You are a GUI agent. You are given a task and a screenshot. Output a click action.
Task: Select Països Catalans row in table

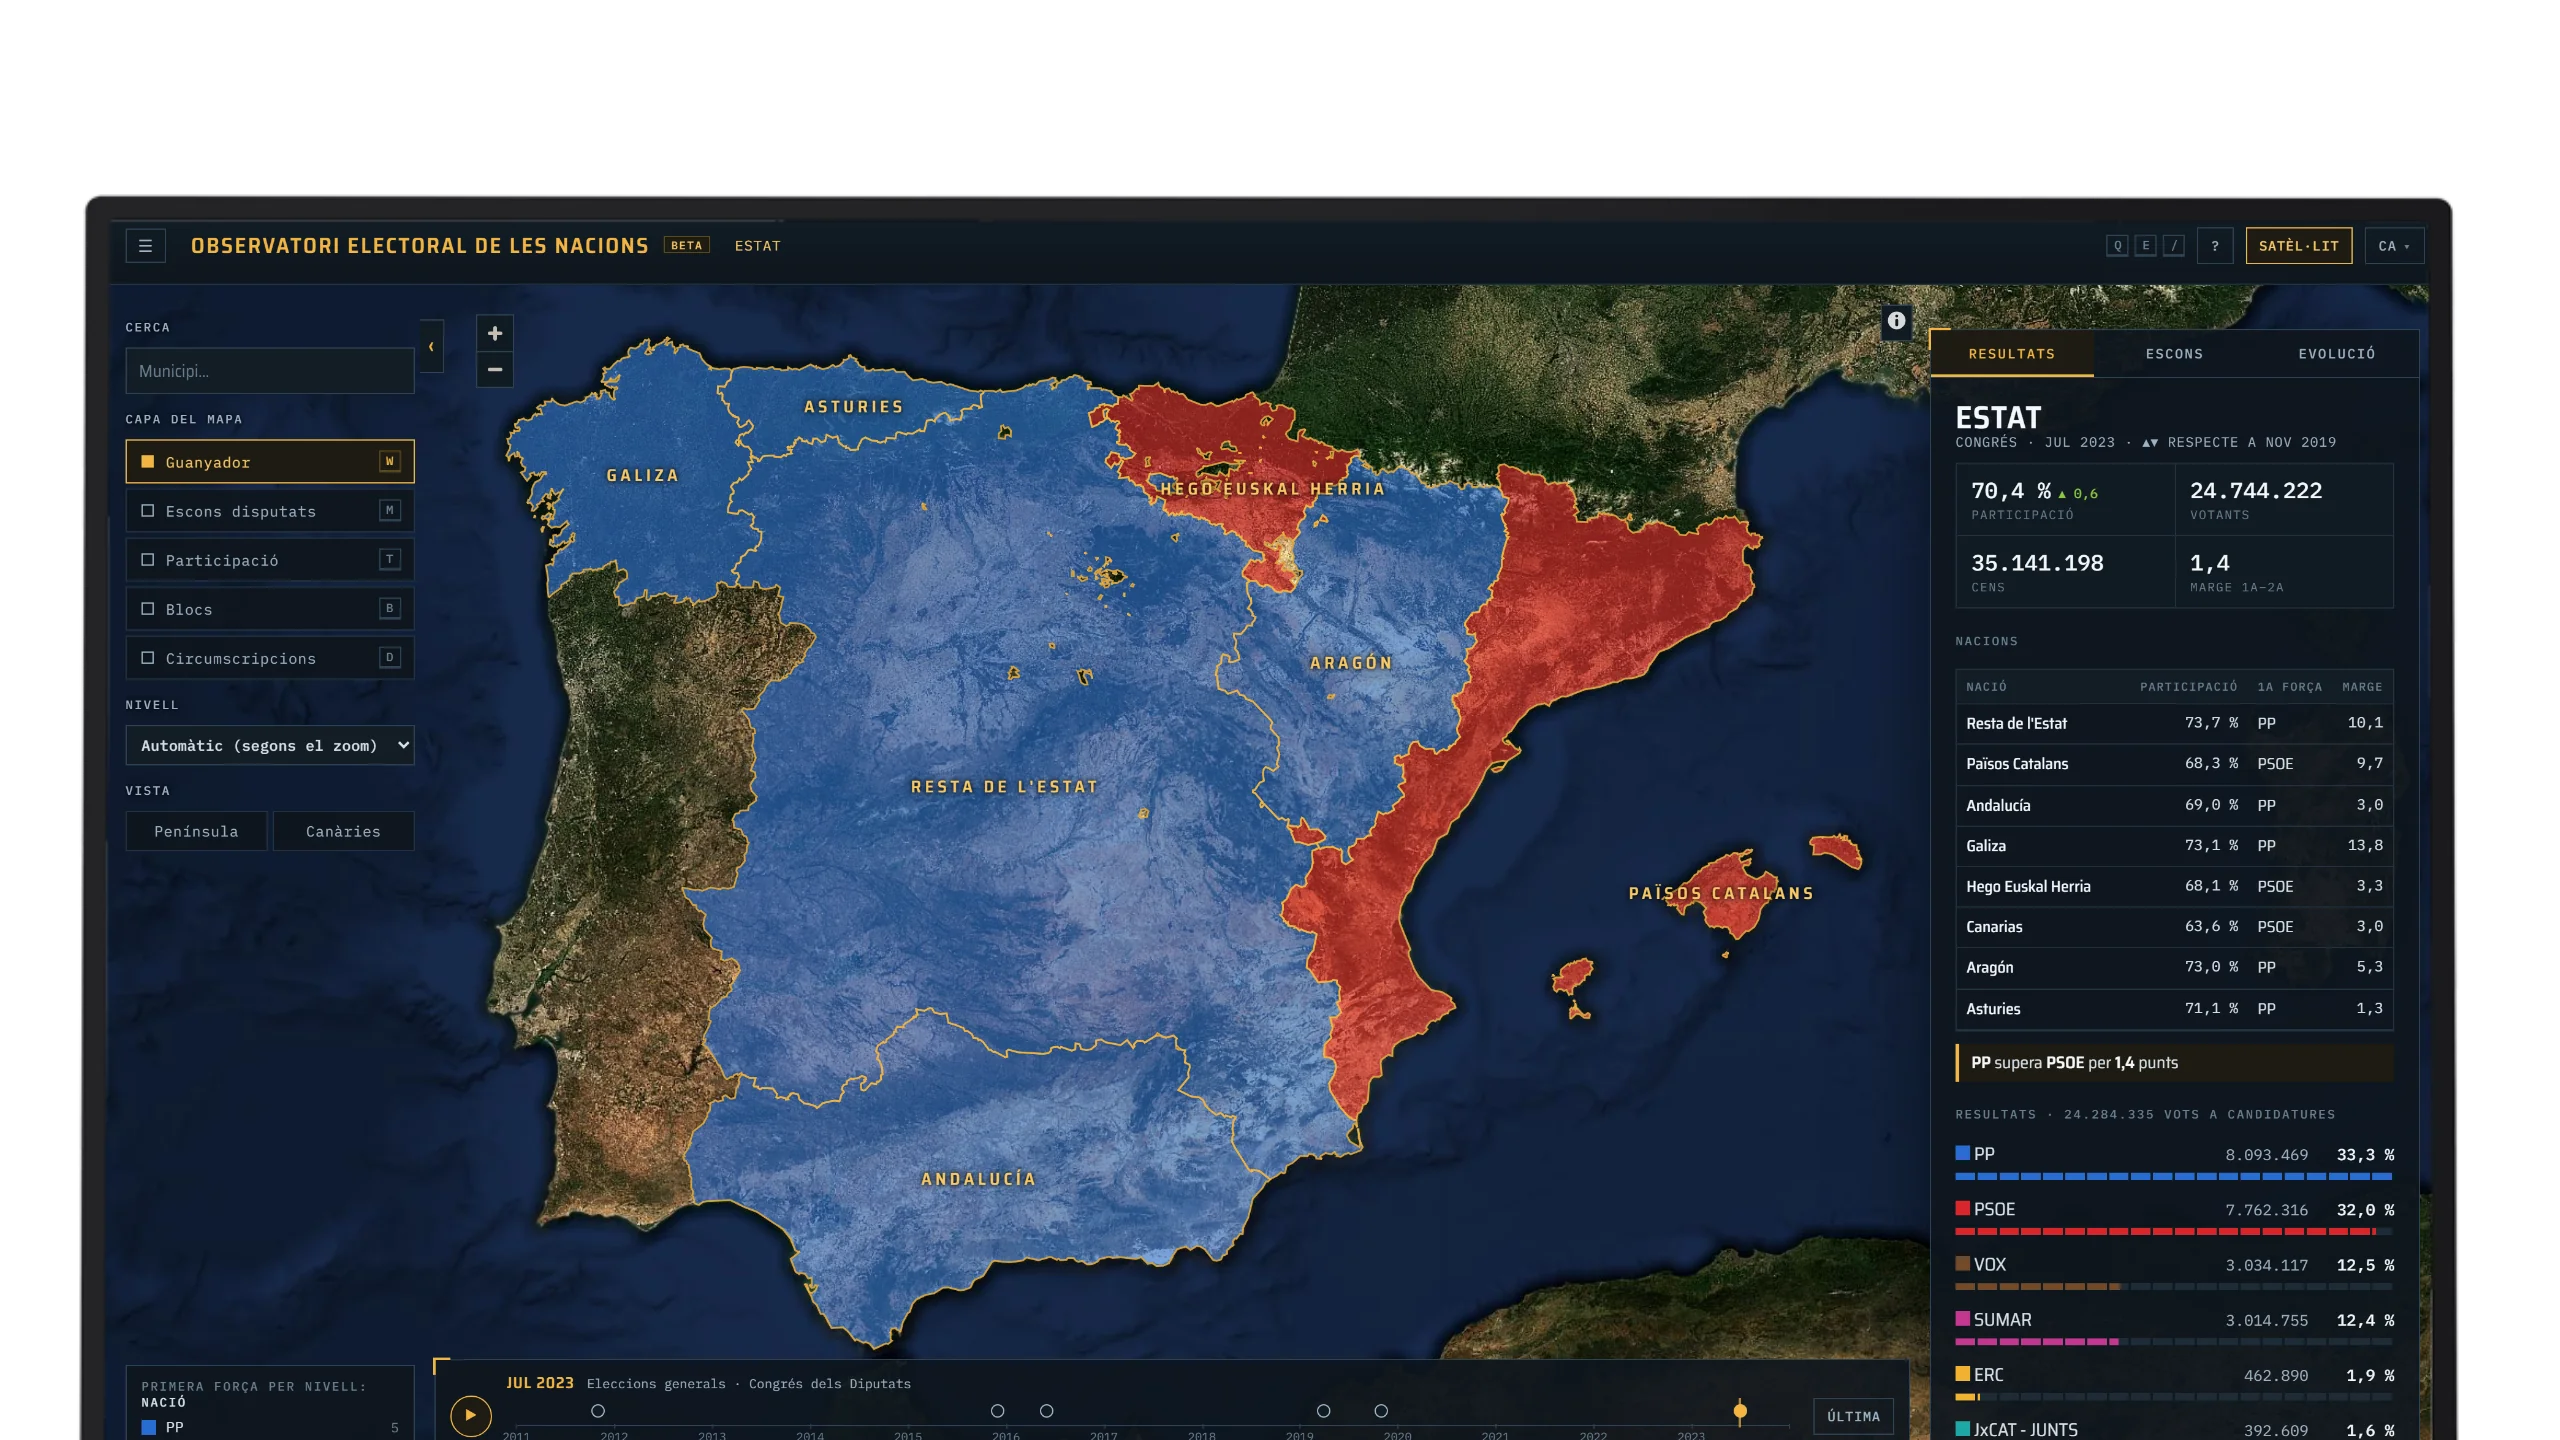2174,764
